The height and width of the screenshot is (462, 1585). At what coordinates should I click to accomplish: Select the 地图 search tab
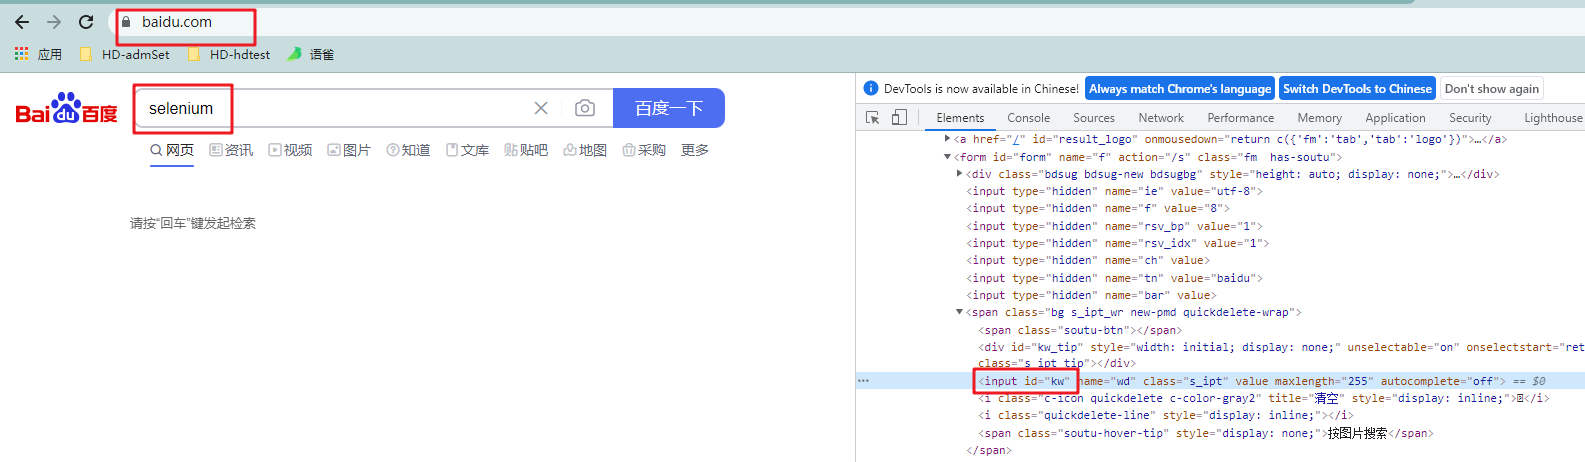click(x=585, y=150)
